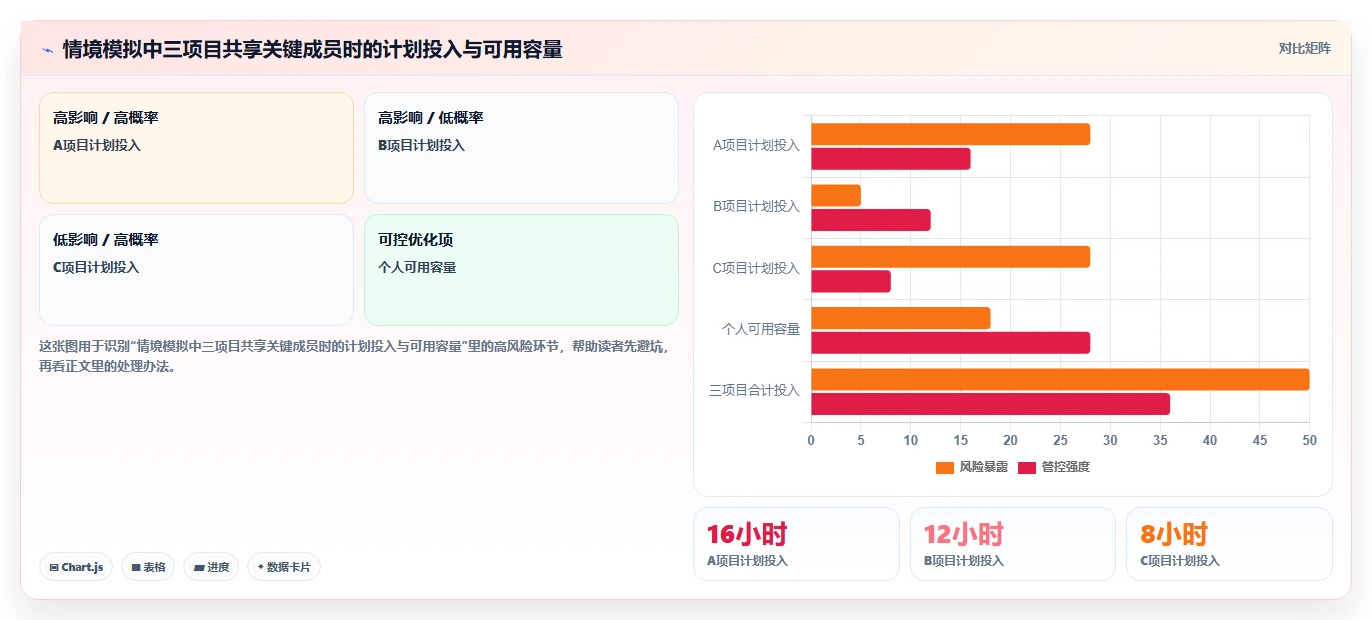Open the 16小时 A项目计划投入 stat card
The width and height of the screenshot is (1372, 620).
coord(796,544)
